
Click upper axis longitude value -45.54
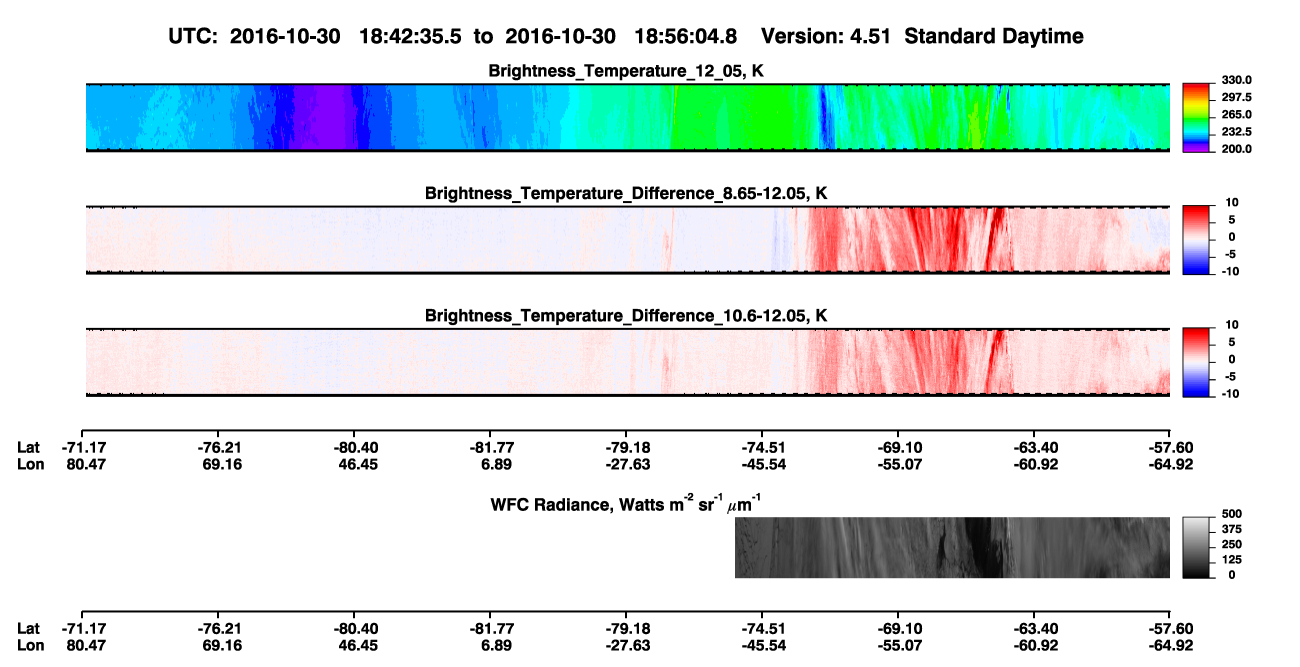pos(763,464)
